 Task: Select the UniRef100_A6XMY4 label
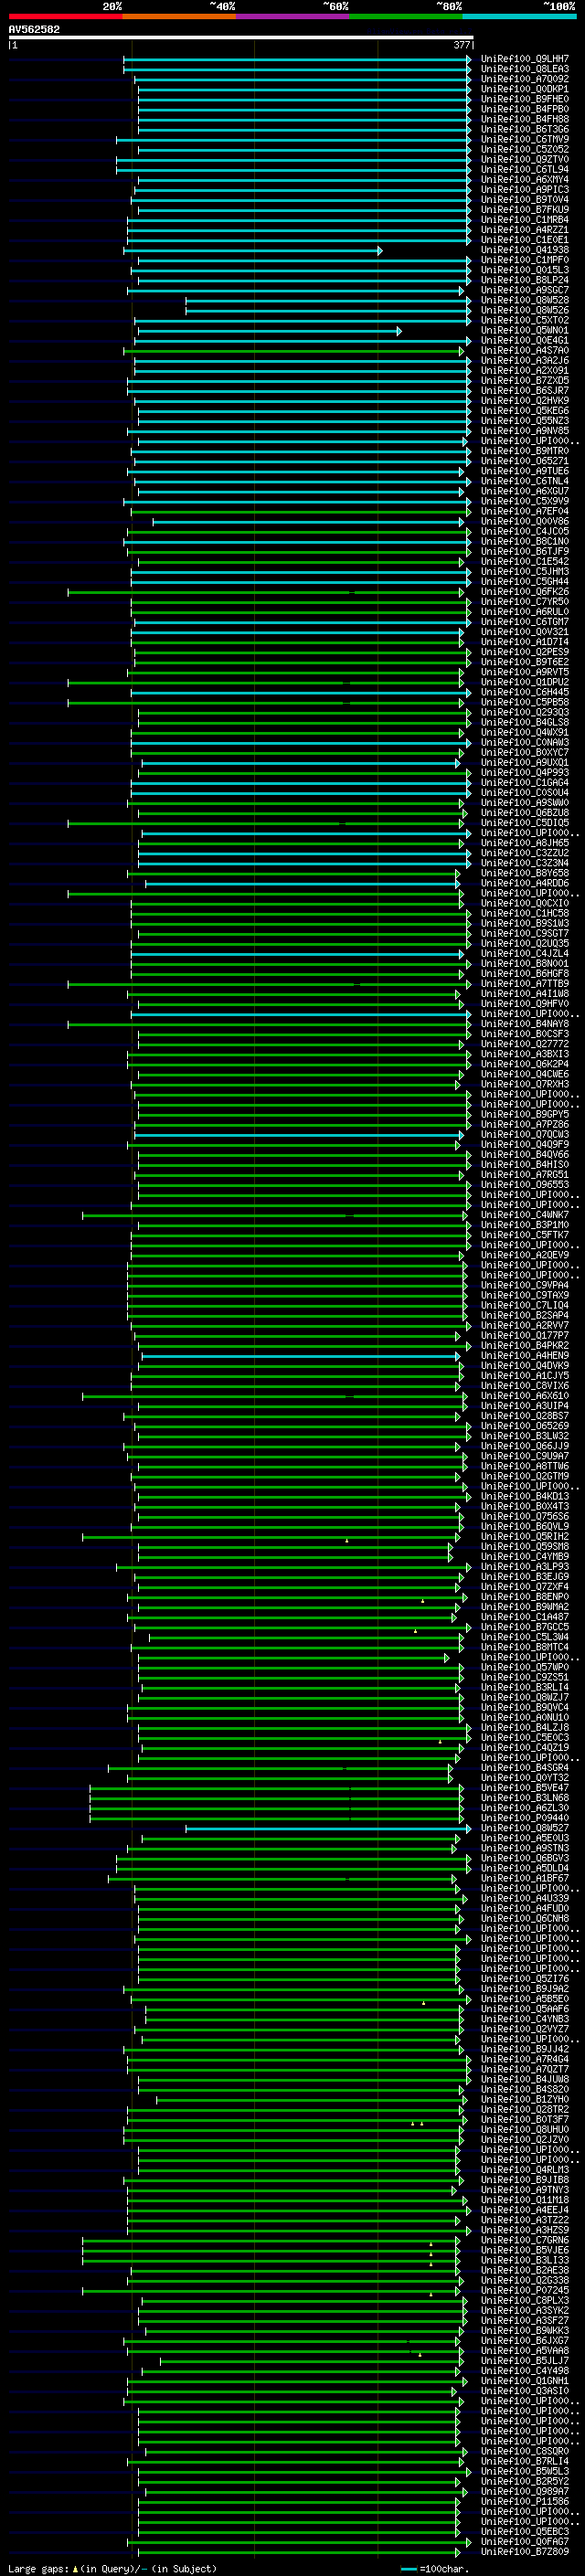point(525,180)
